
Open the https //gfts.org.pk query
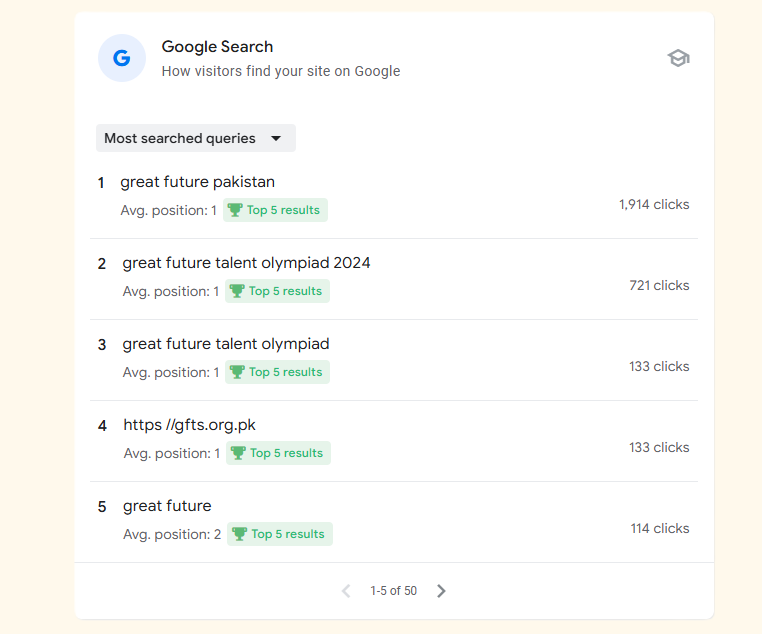189,425
